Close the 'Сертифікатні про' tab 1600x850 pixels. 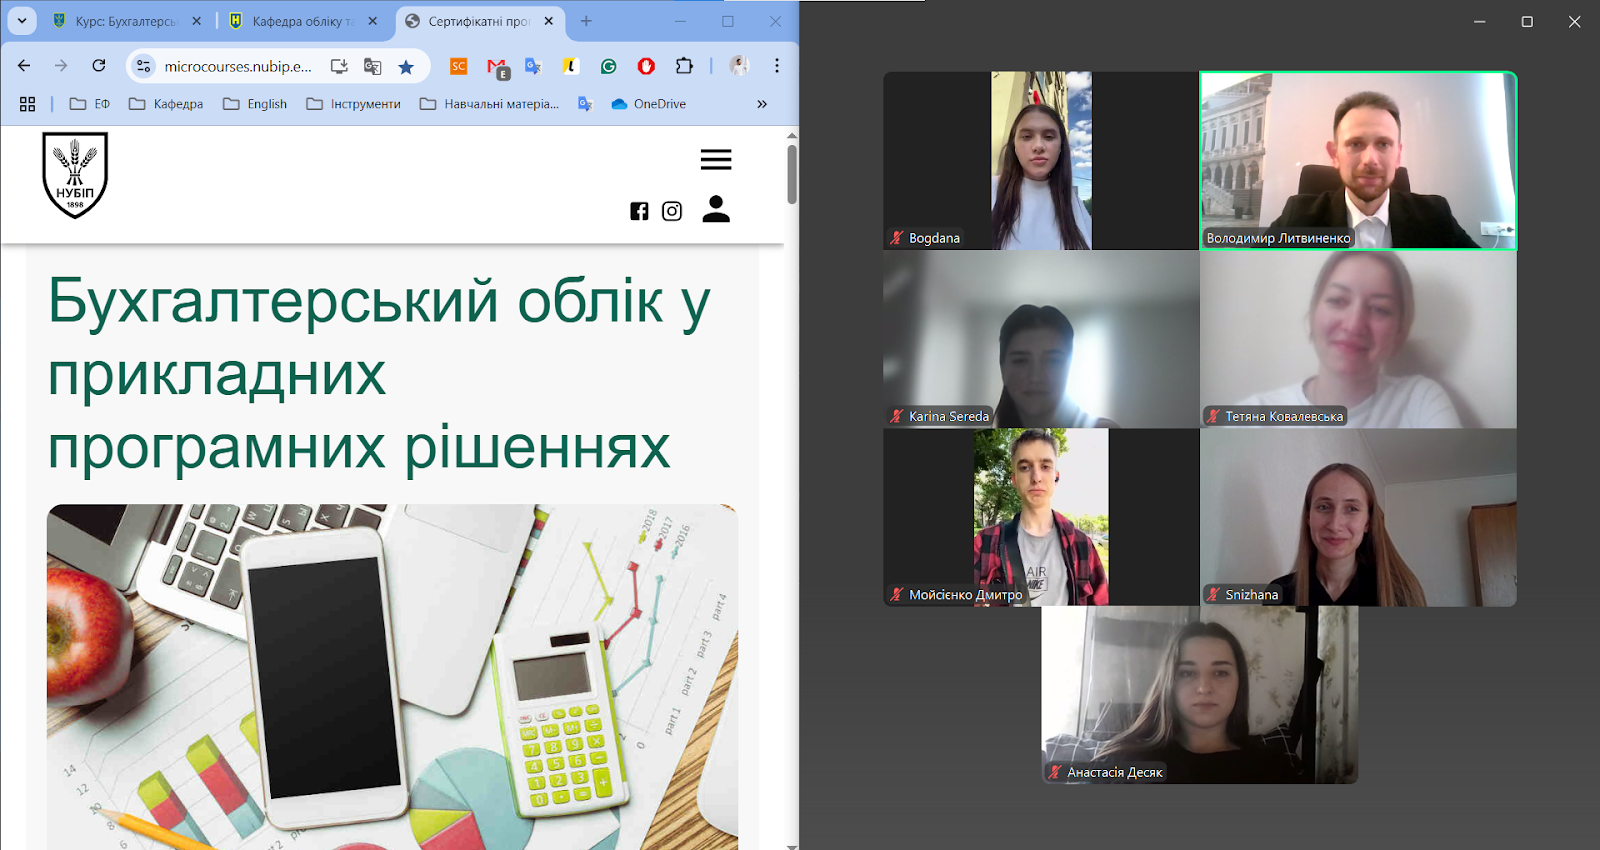tap(549, 21)
